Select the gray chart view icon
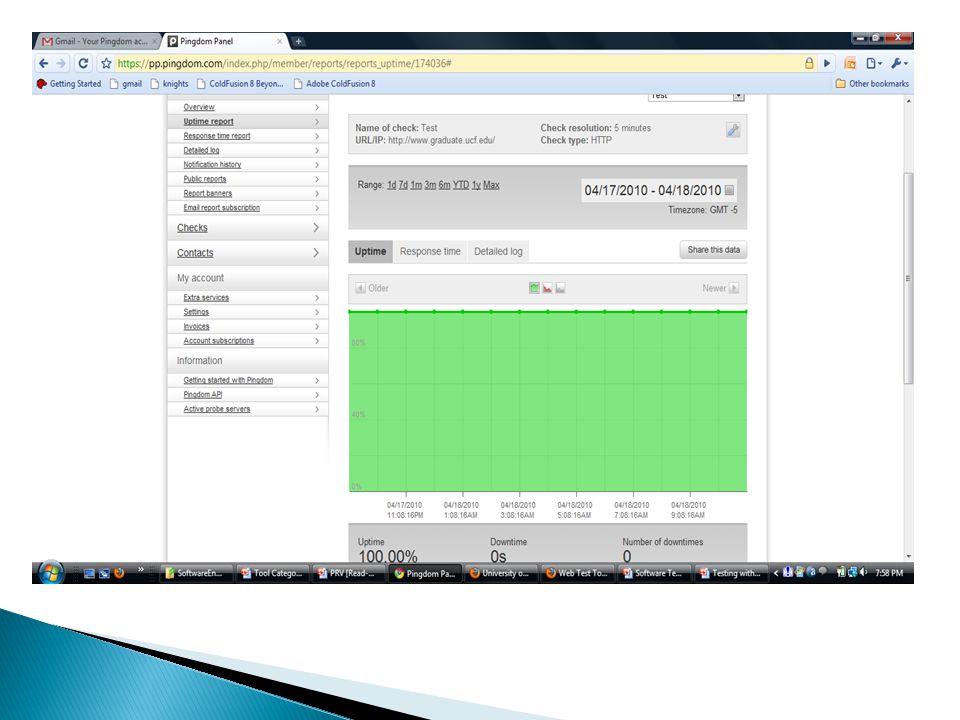 click(x=560, y=288)
